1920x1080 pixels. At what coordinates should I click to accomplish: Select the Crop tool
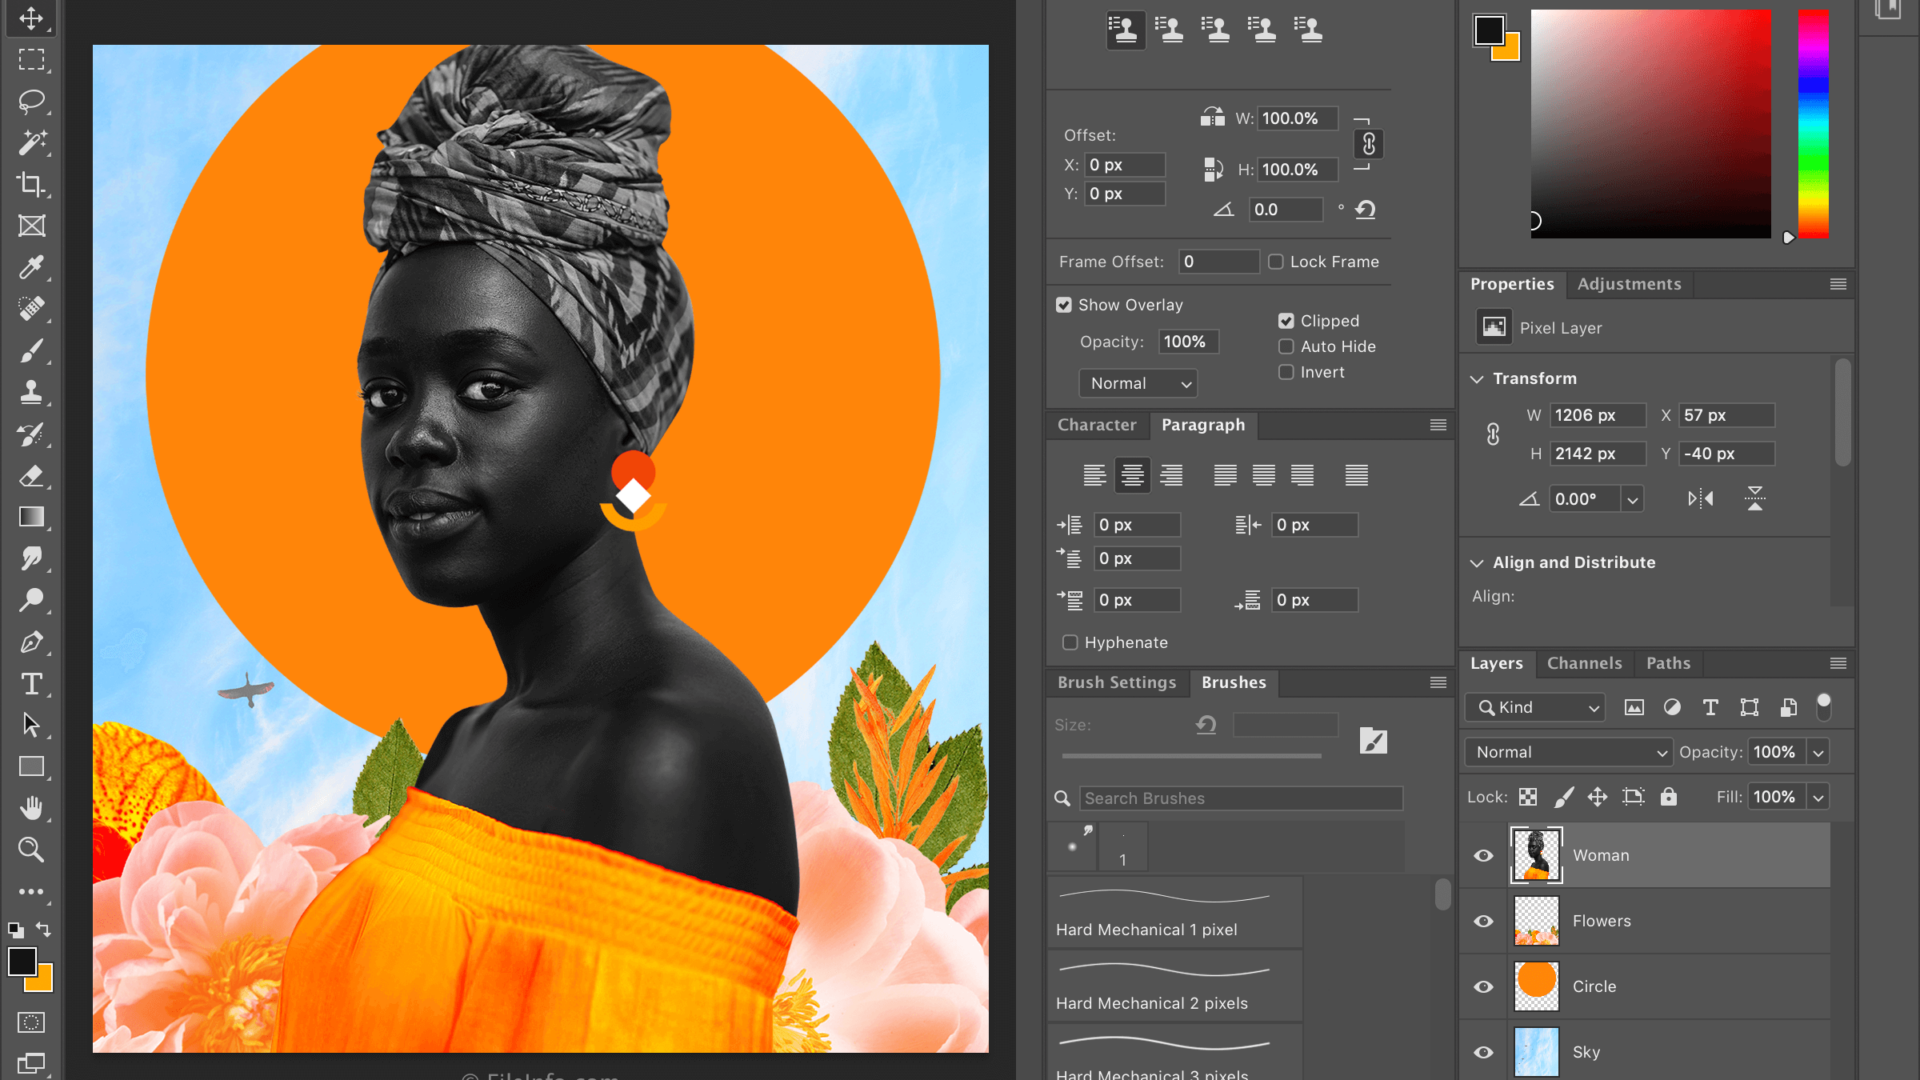[x=31, y=184]
